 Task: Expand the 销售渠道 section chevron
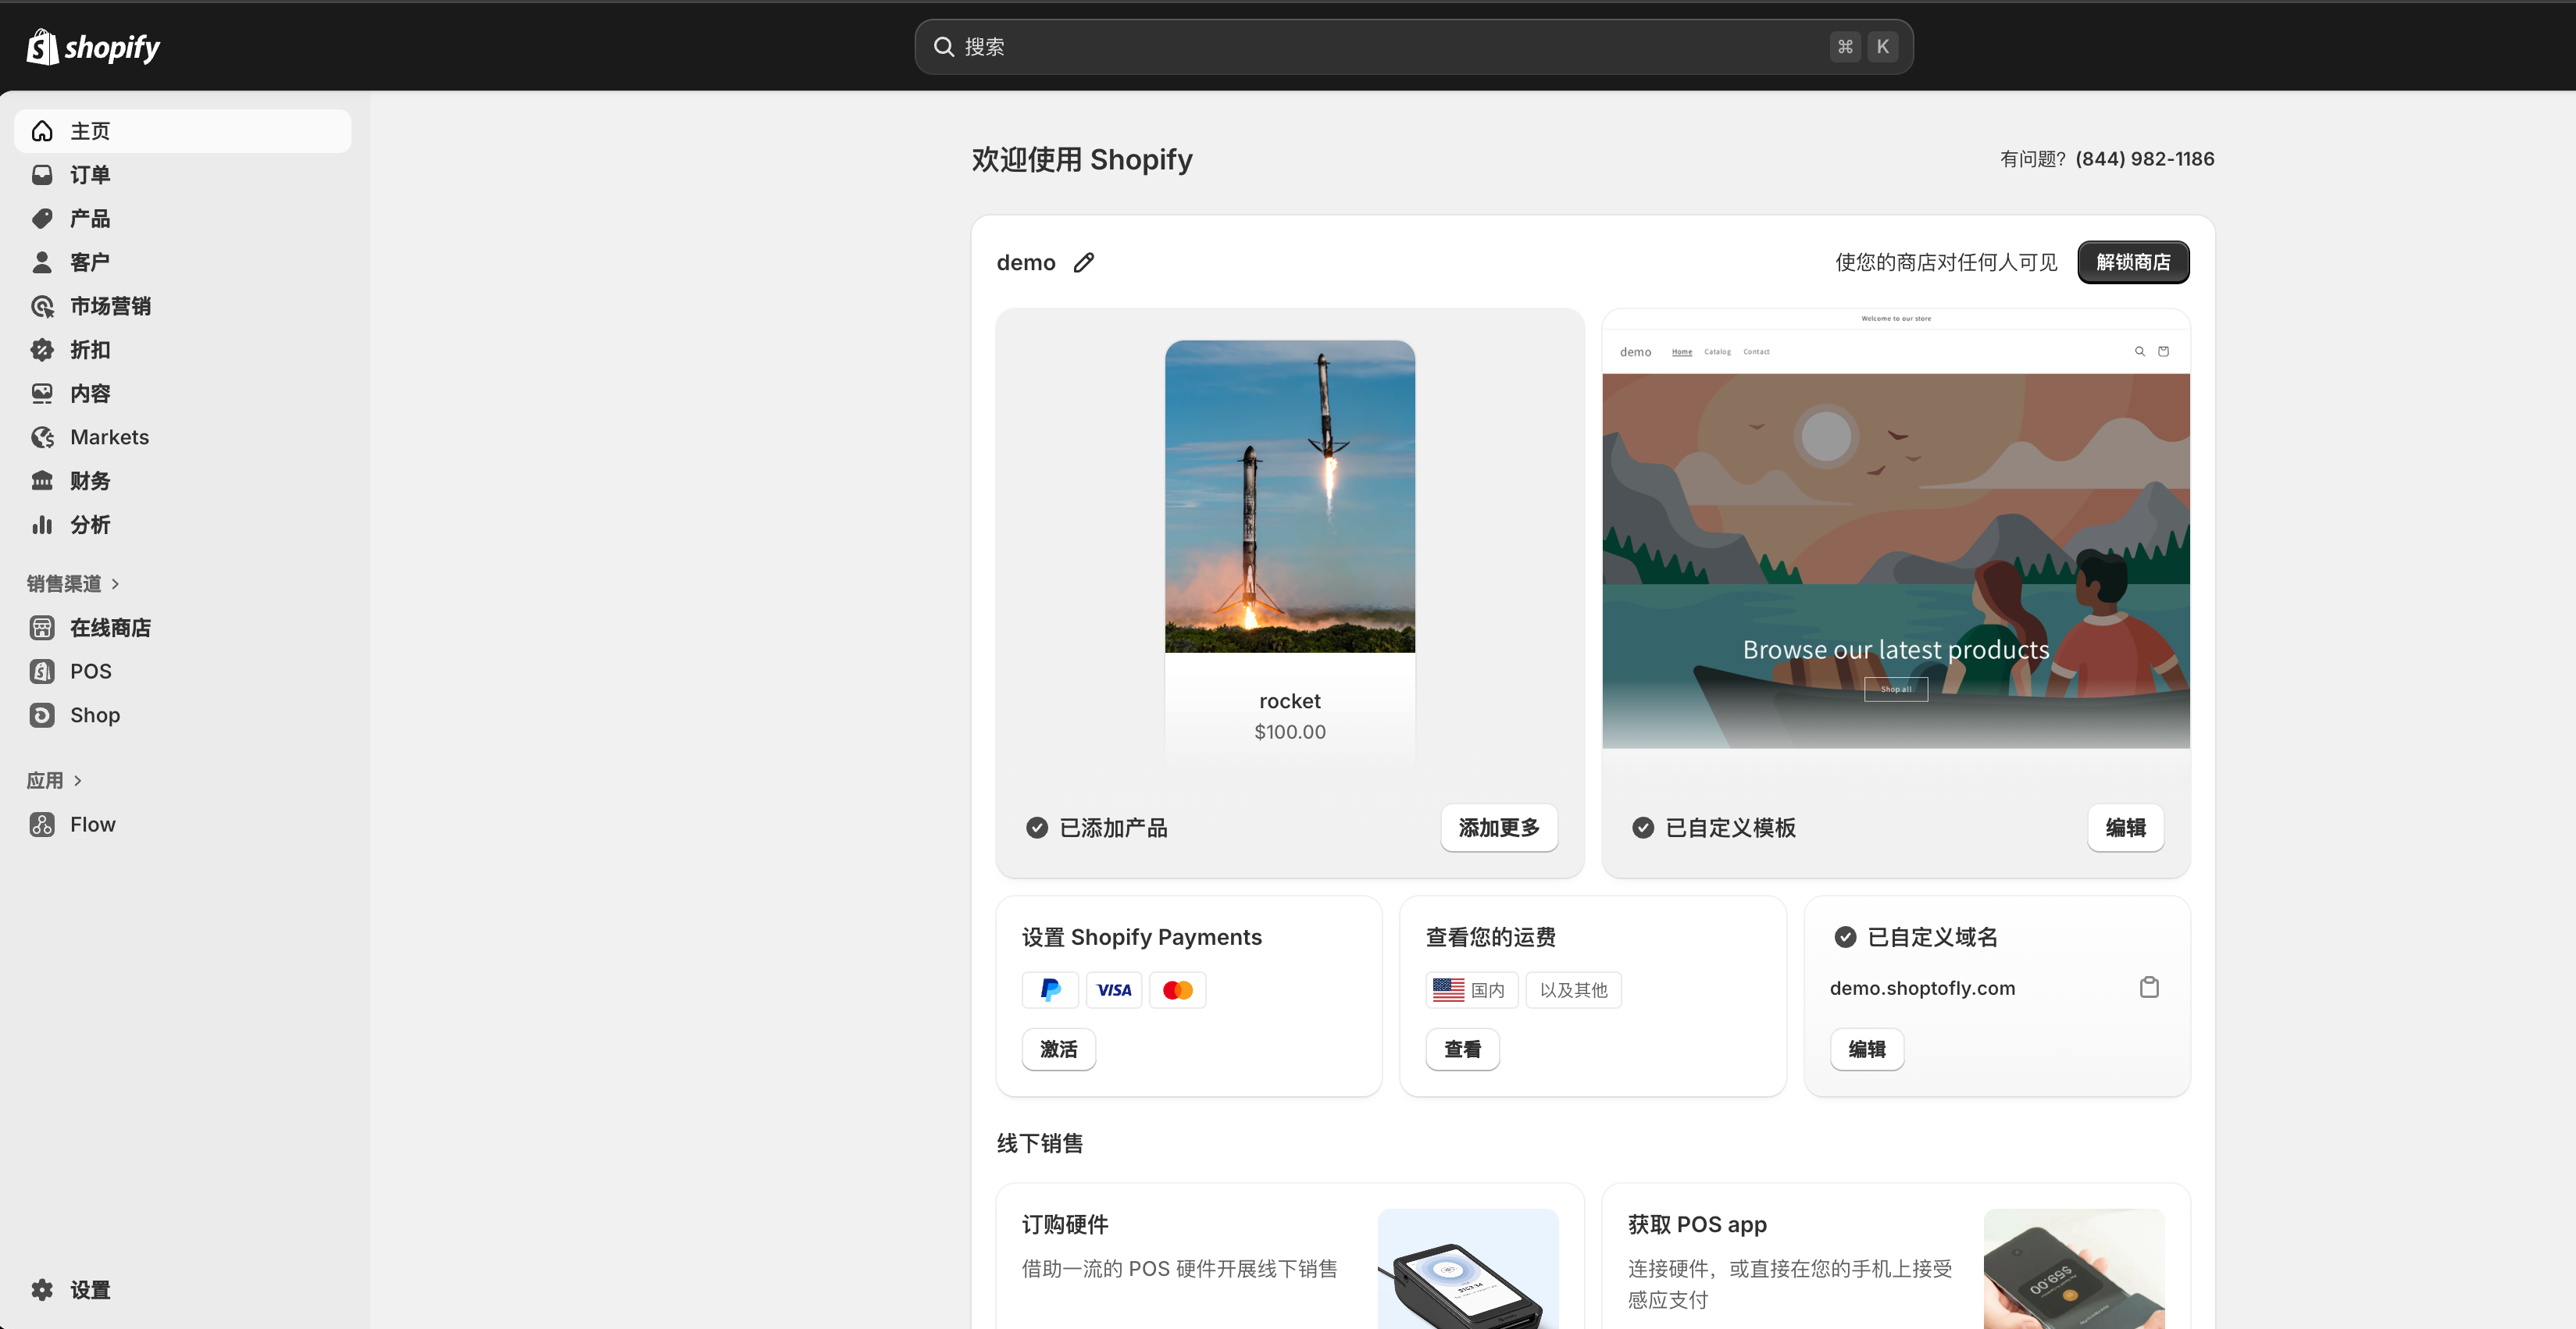[x=116, y=584]
